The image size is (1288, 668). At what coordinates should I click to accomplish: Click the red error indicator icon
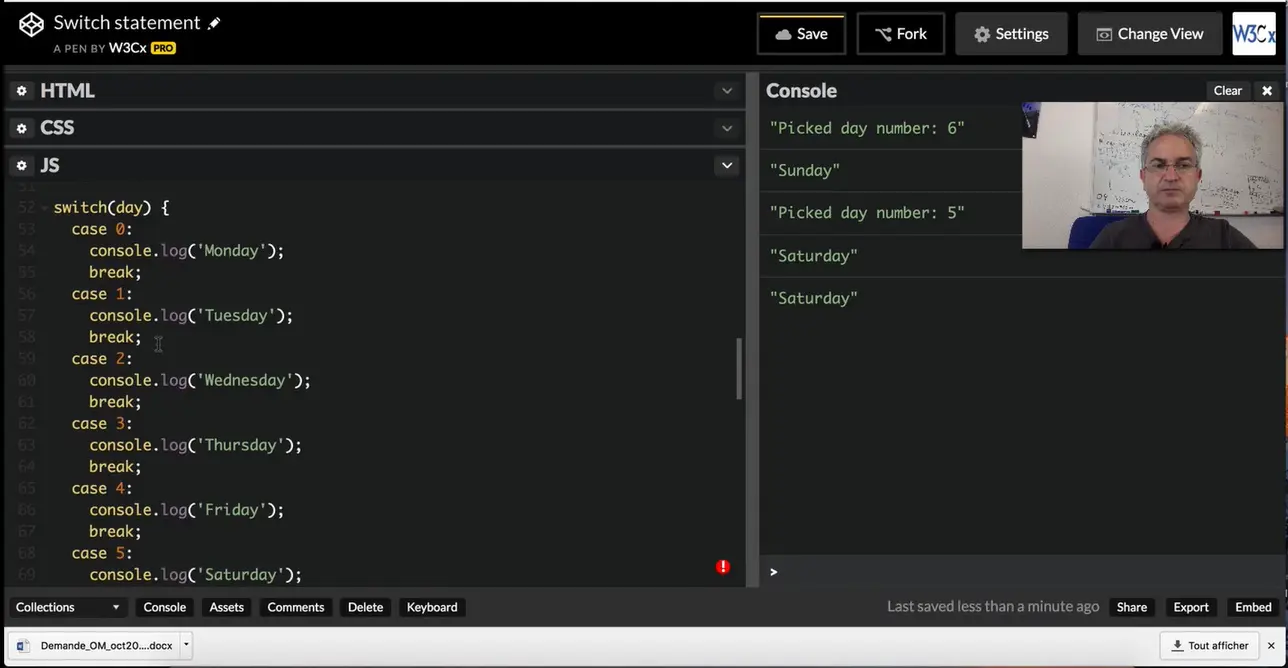(x=723, y=567)
